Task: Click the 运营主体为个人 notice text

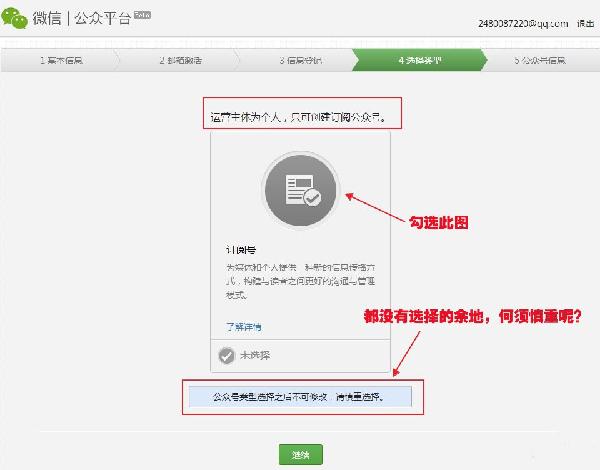Action: pos(297,117)
